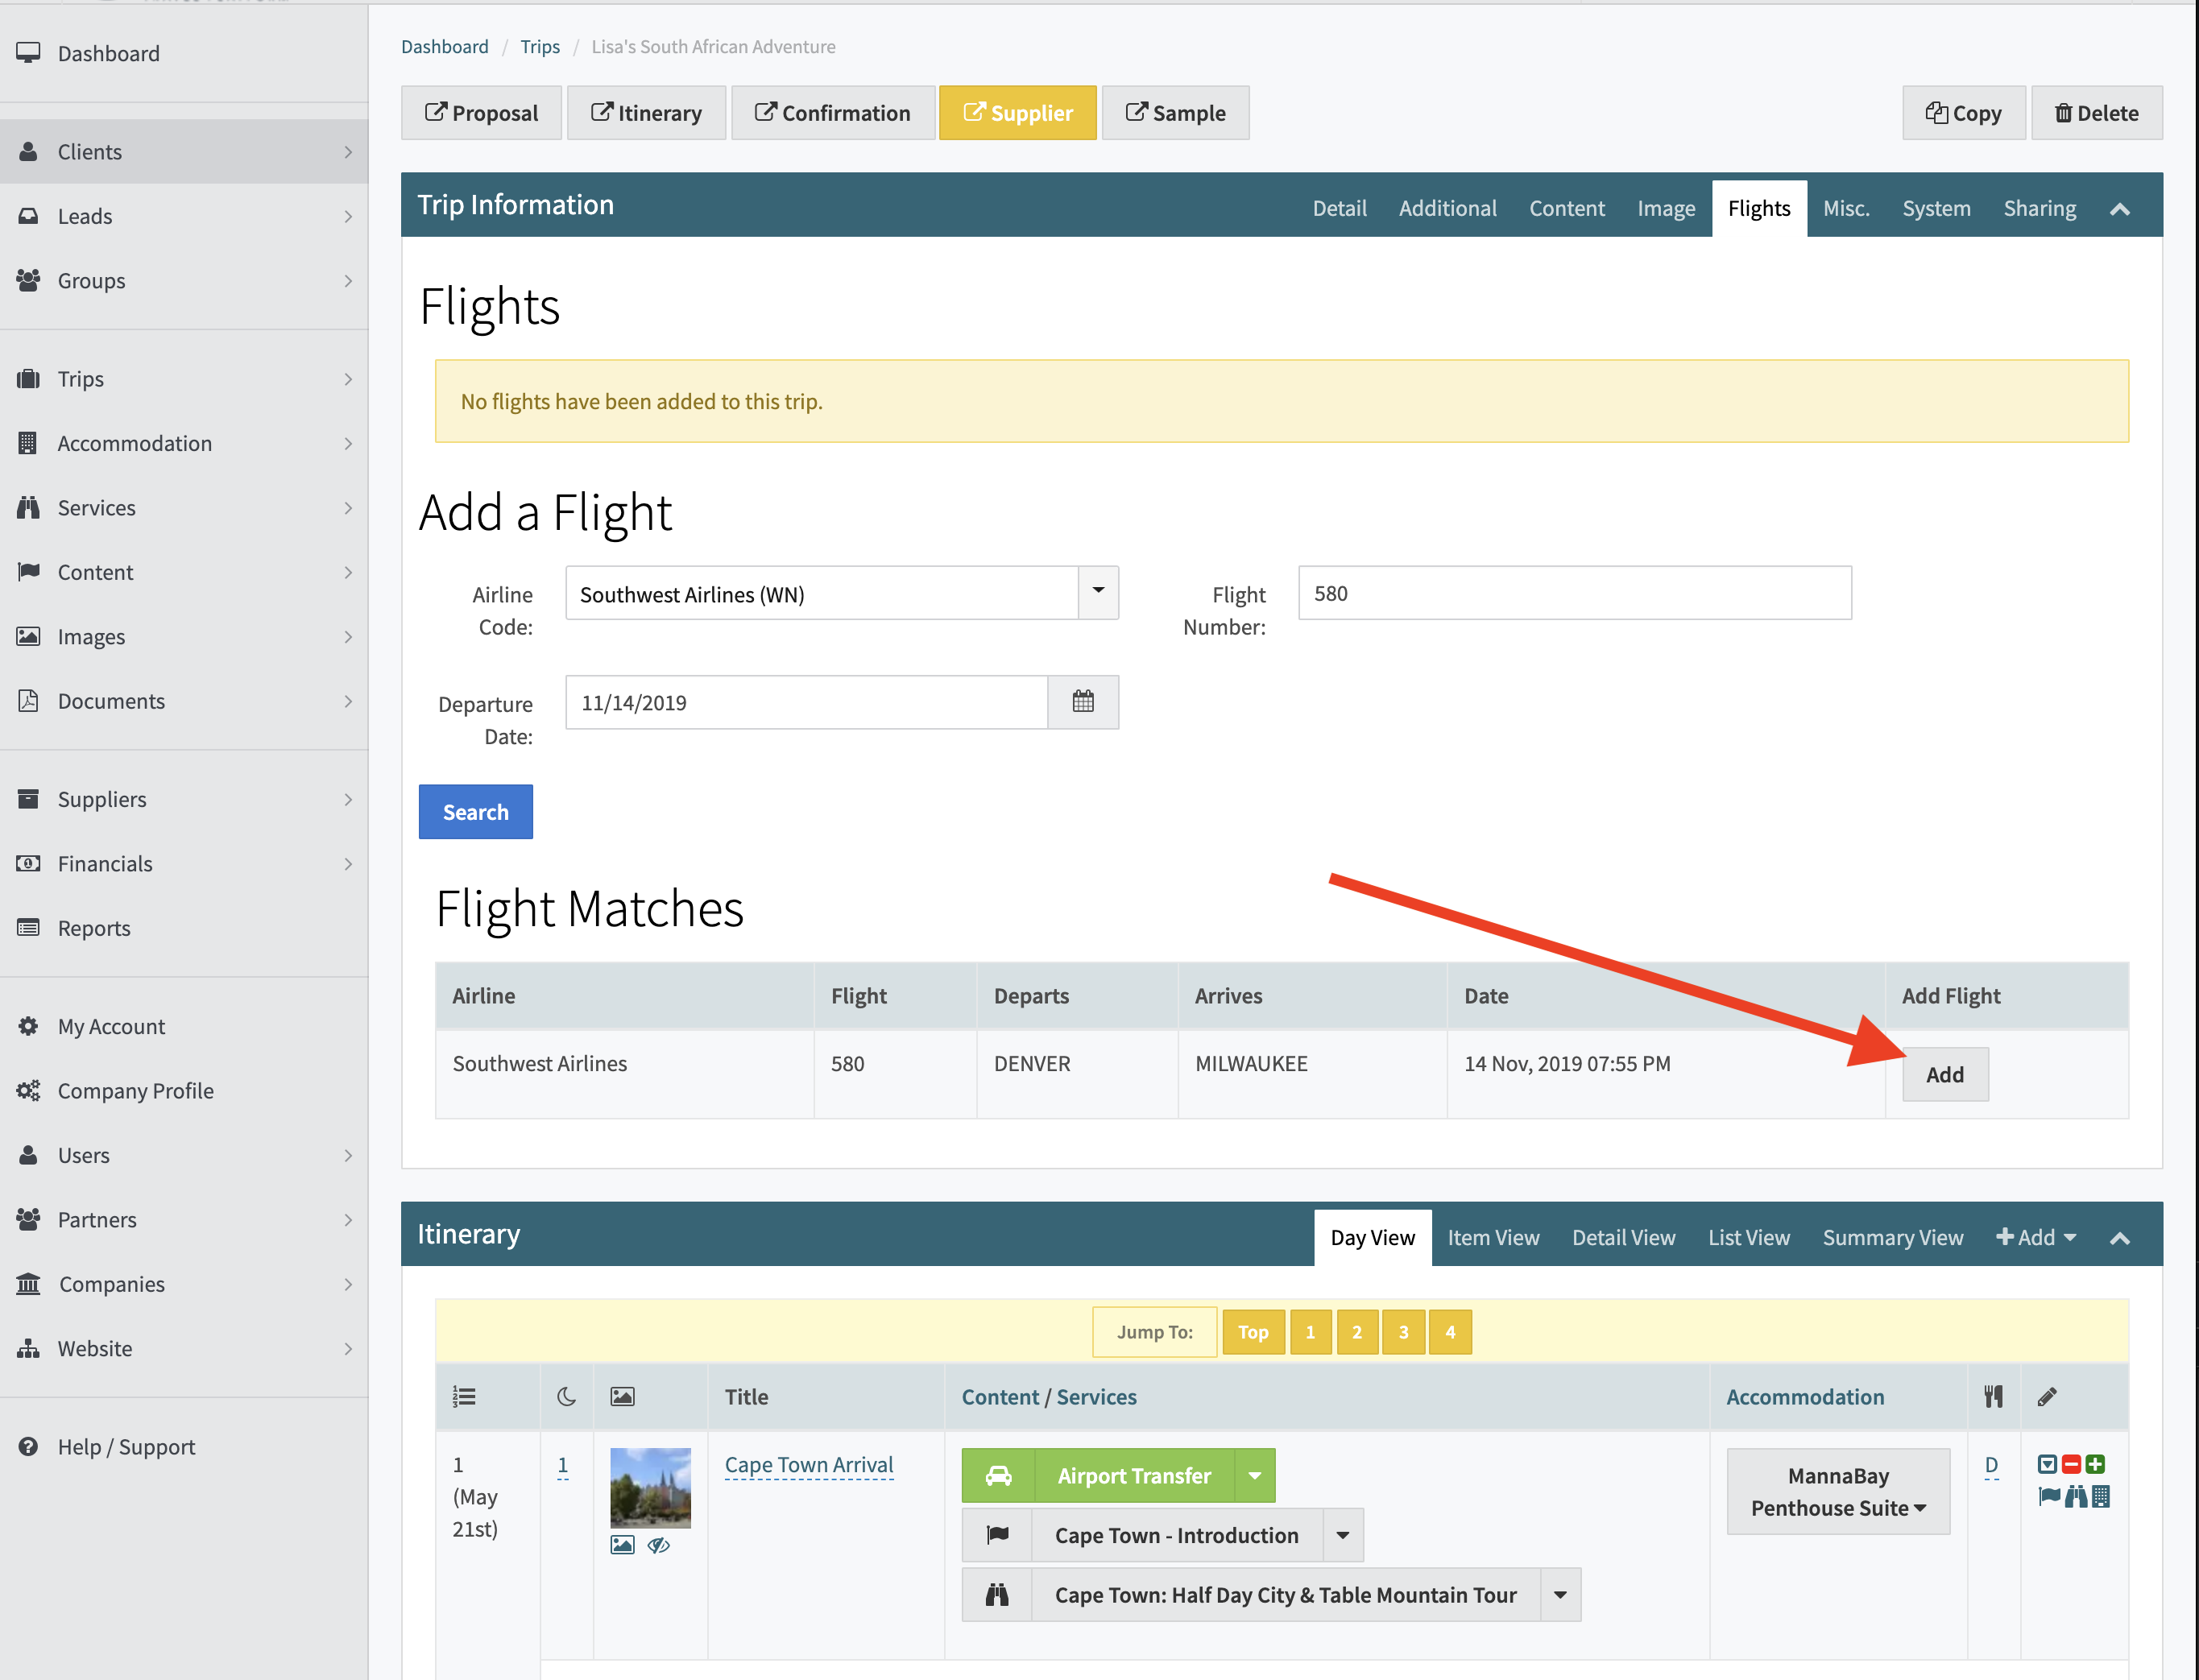Click the Companies bank building icon
This screenshot has width=2199, height=1680.
[x=28, y=1283]
